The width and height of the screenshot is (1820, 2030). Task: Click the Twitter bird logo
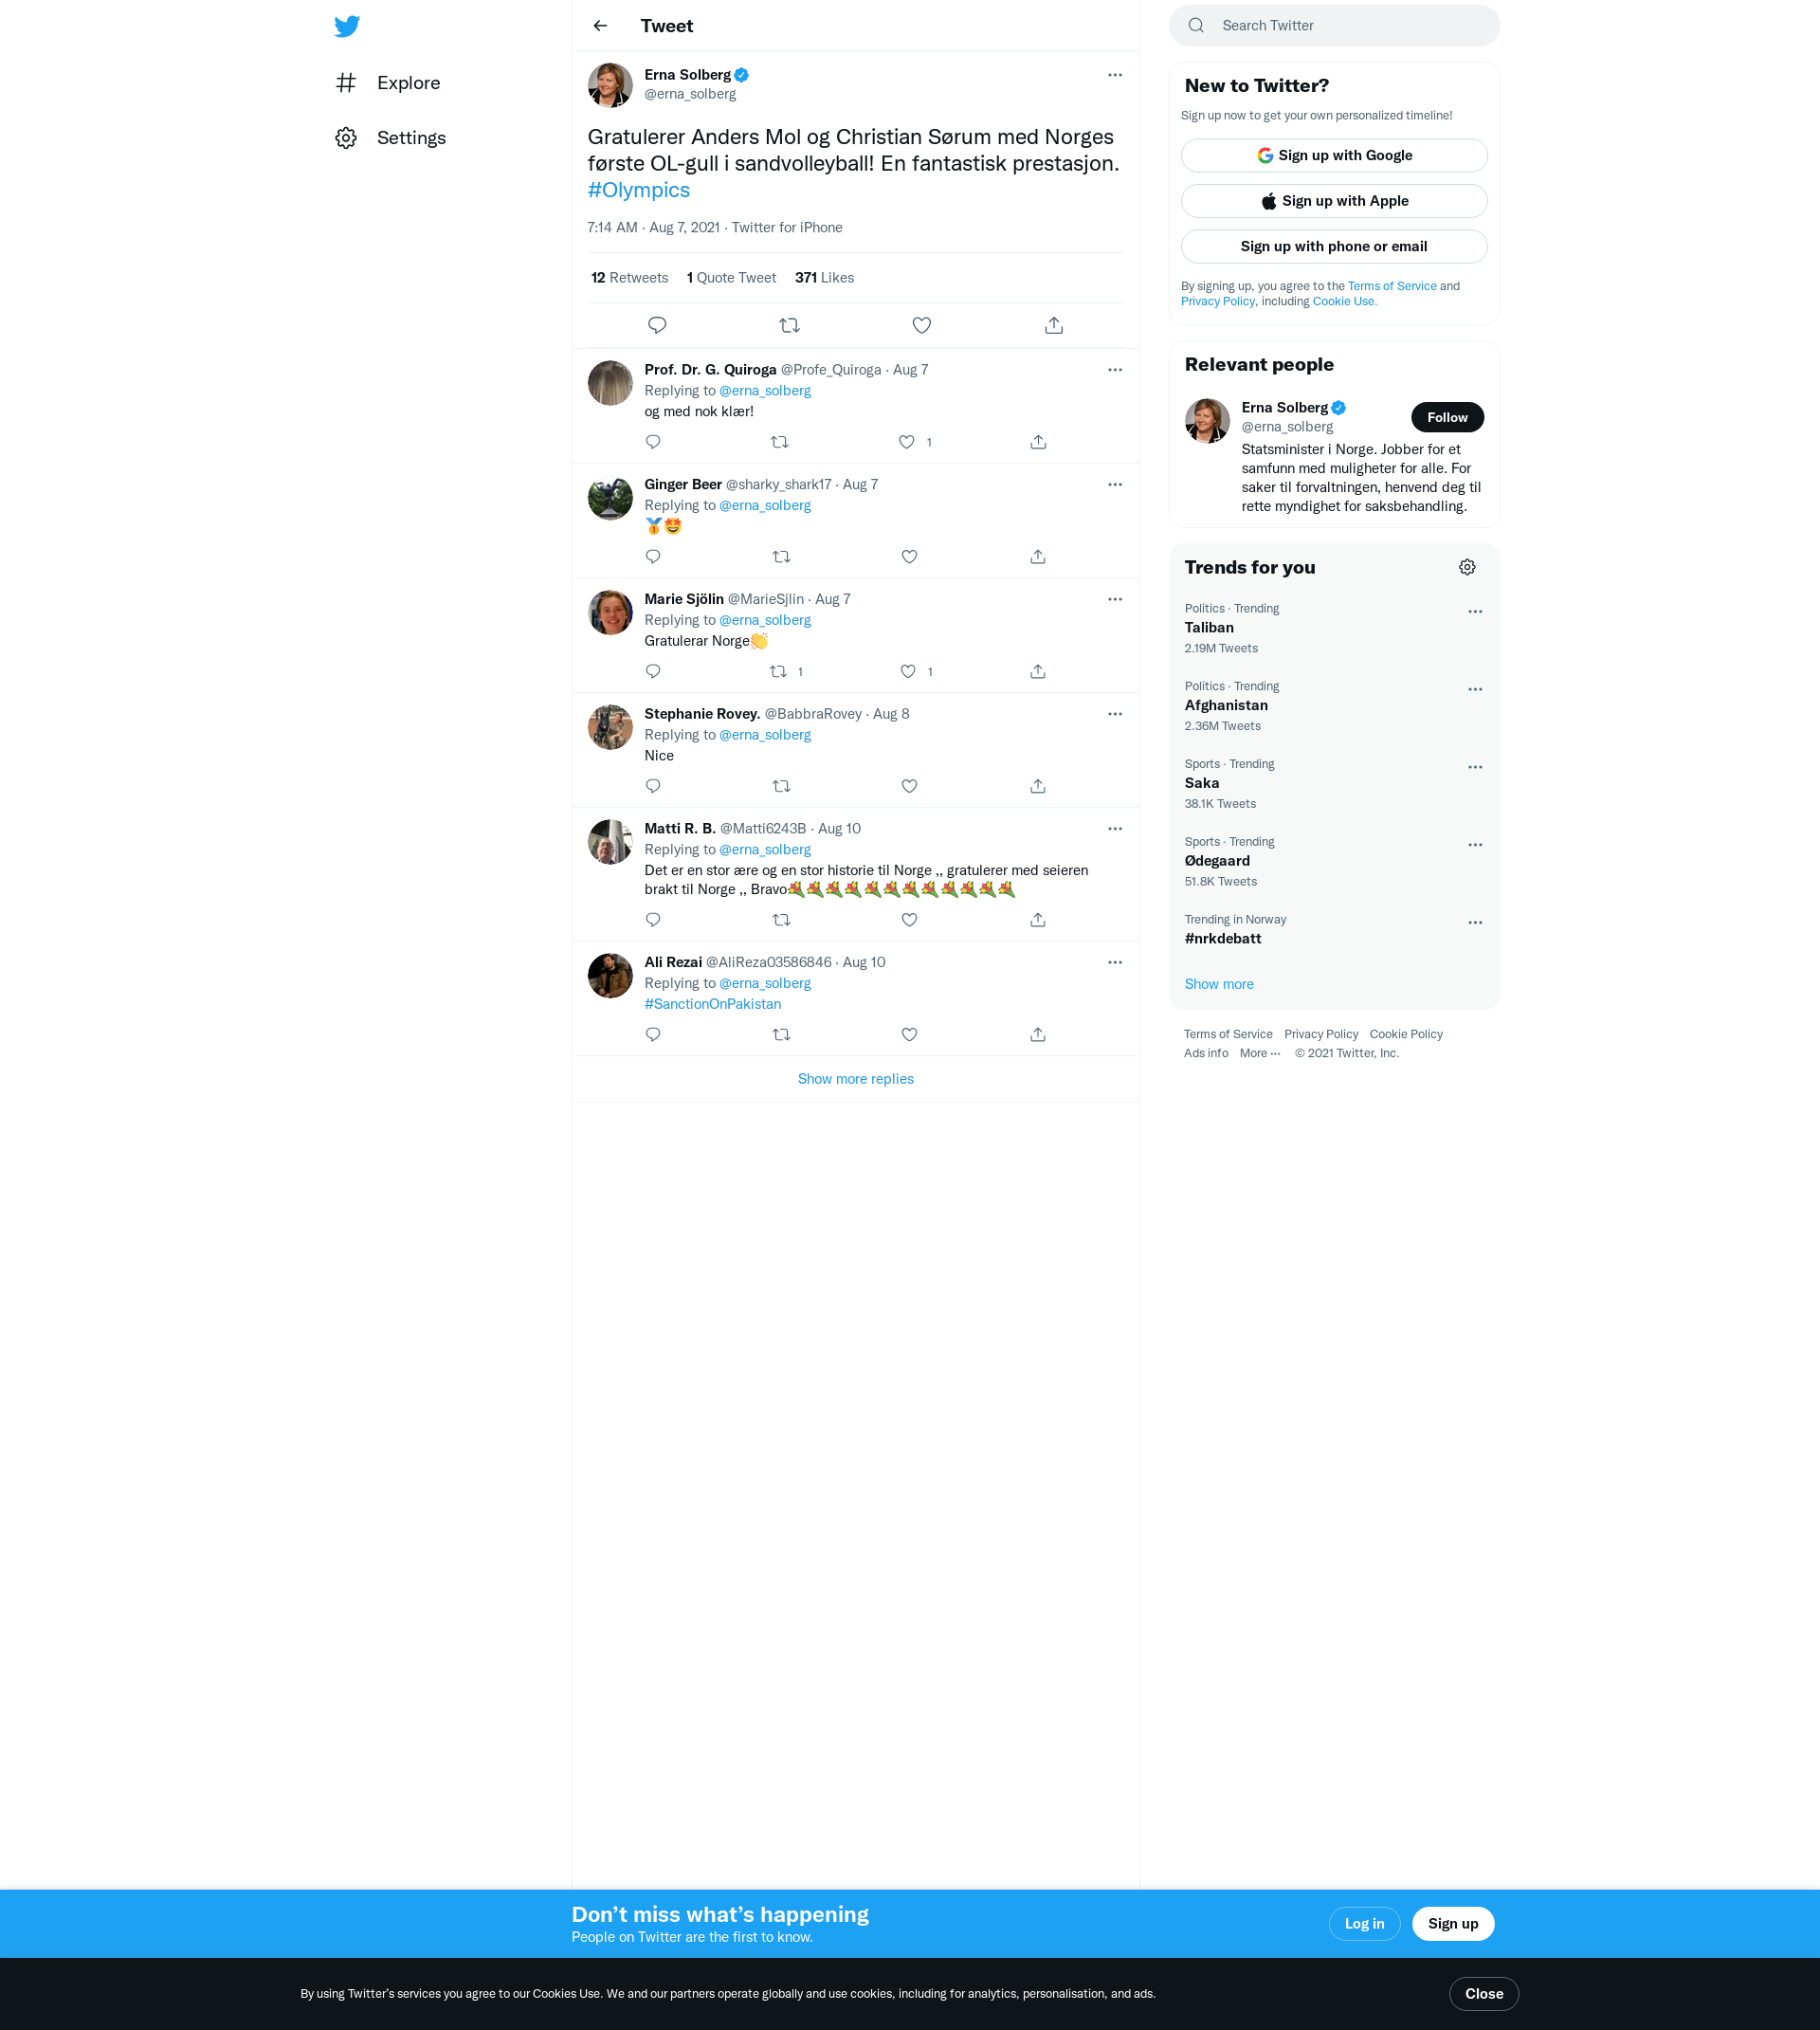347,26
